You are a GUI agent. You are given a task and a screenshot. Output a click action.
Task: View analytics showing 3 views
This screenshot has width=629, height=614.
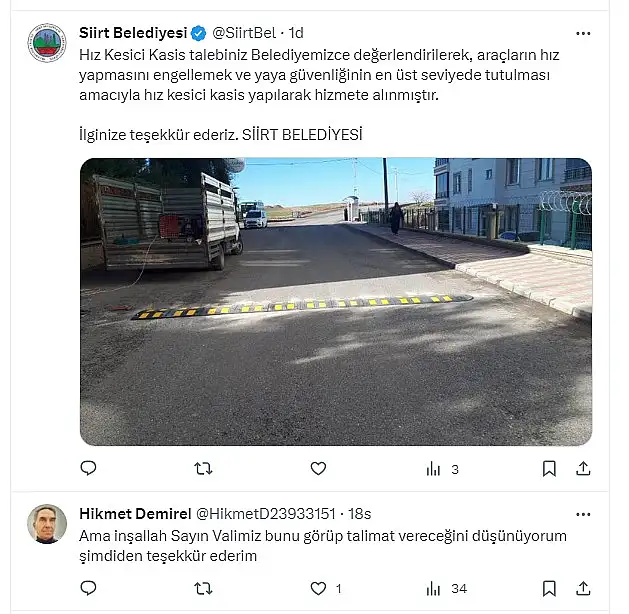(x=442, y=469)
